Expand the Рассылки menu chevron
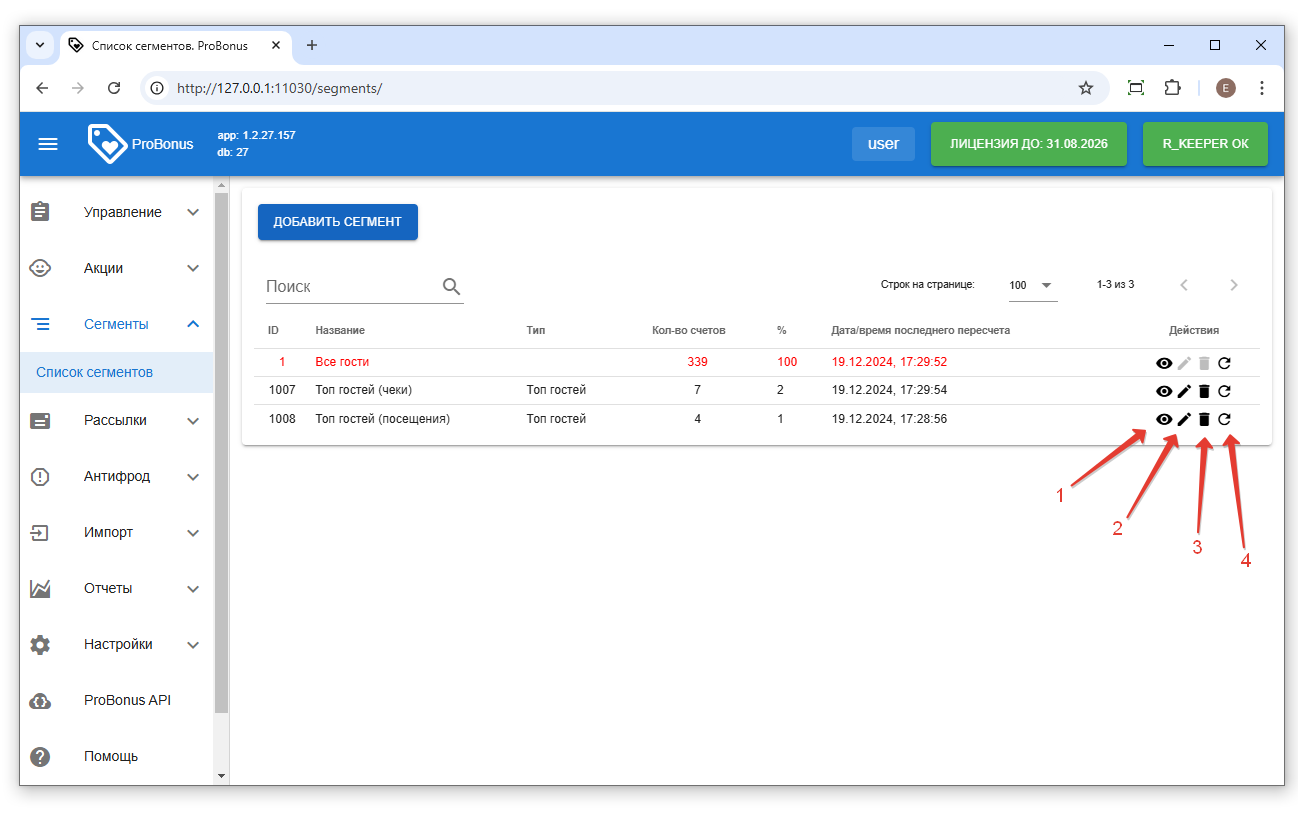Screen dimensions: 1298x813 point(194,420)
